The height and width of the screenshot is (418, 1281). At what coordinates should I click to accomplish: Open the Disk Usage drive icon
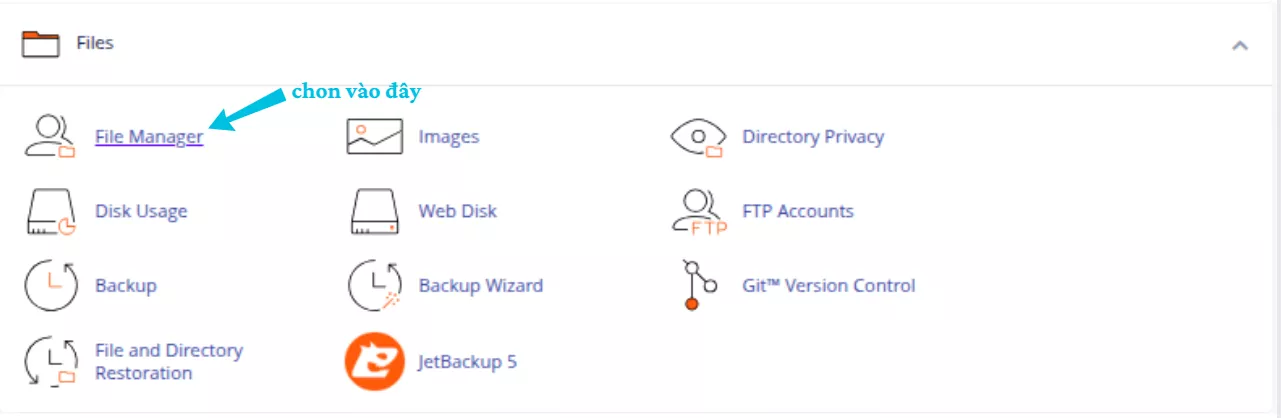pos(50,212)
